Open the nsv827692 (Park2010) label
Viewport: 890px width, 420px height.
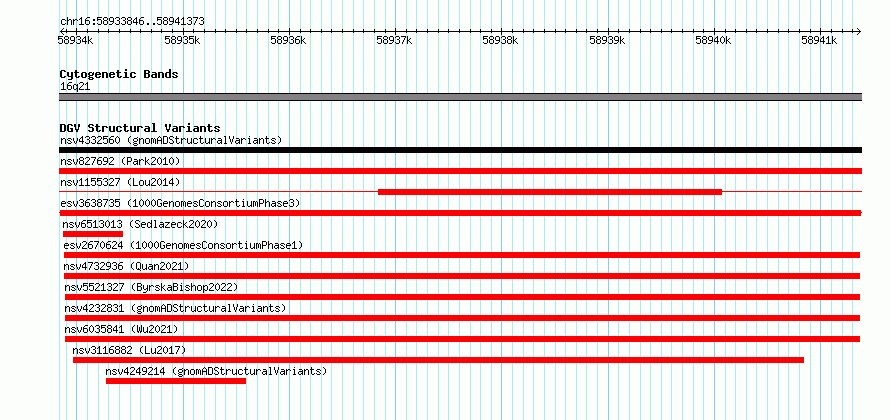(x=120, y=161)
